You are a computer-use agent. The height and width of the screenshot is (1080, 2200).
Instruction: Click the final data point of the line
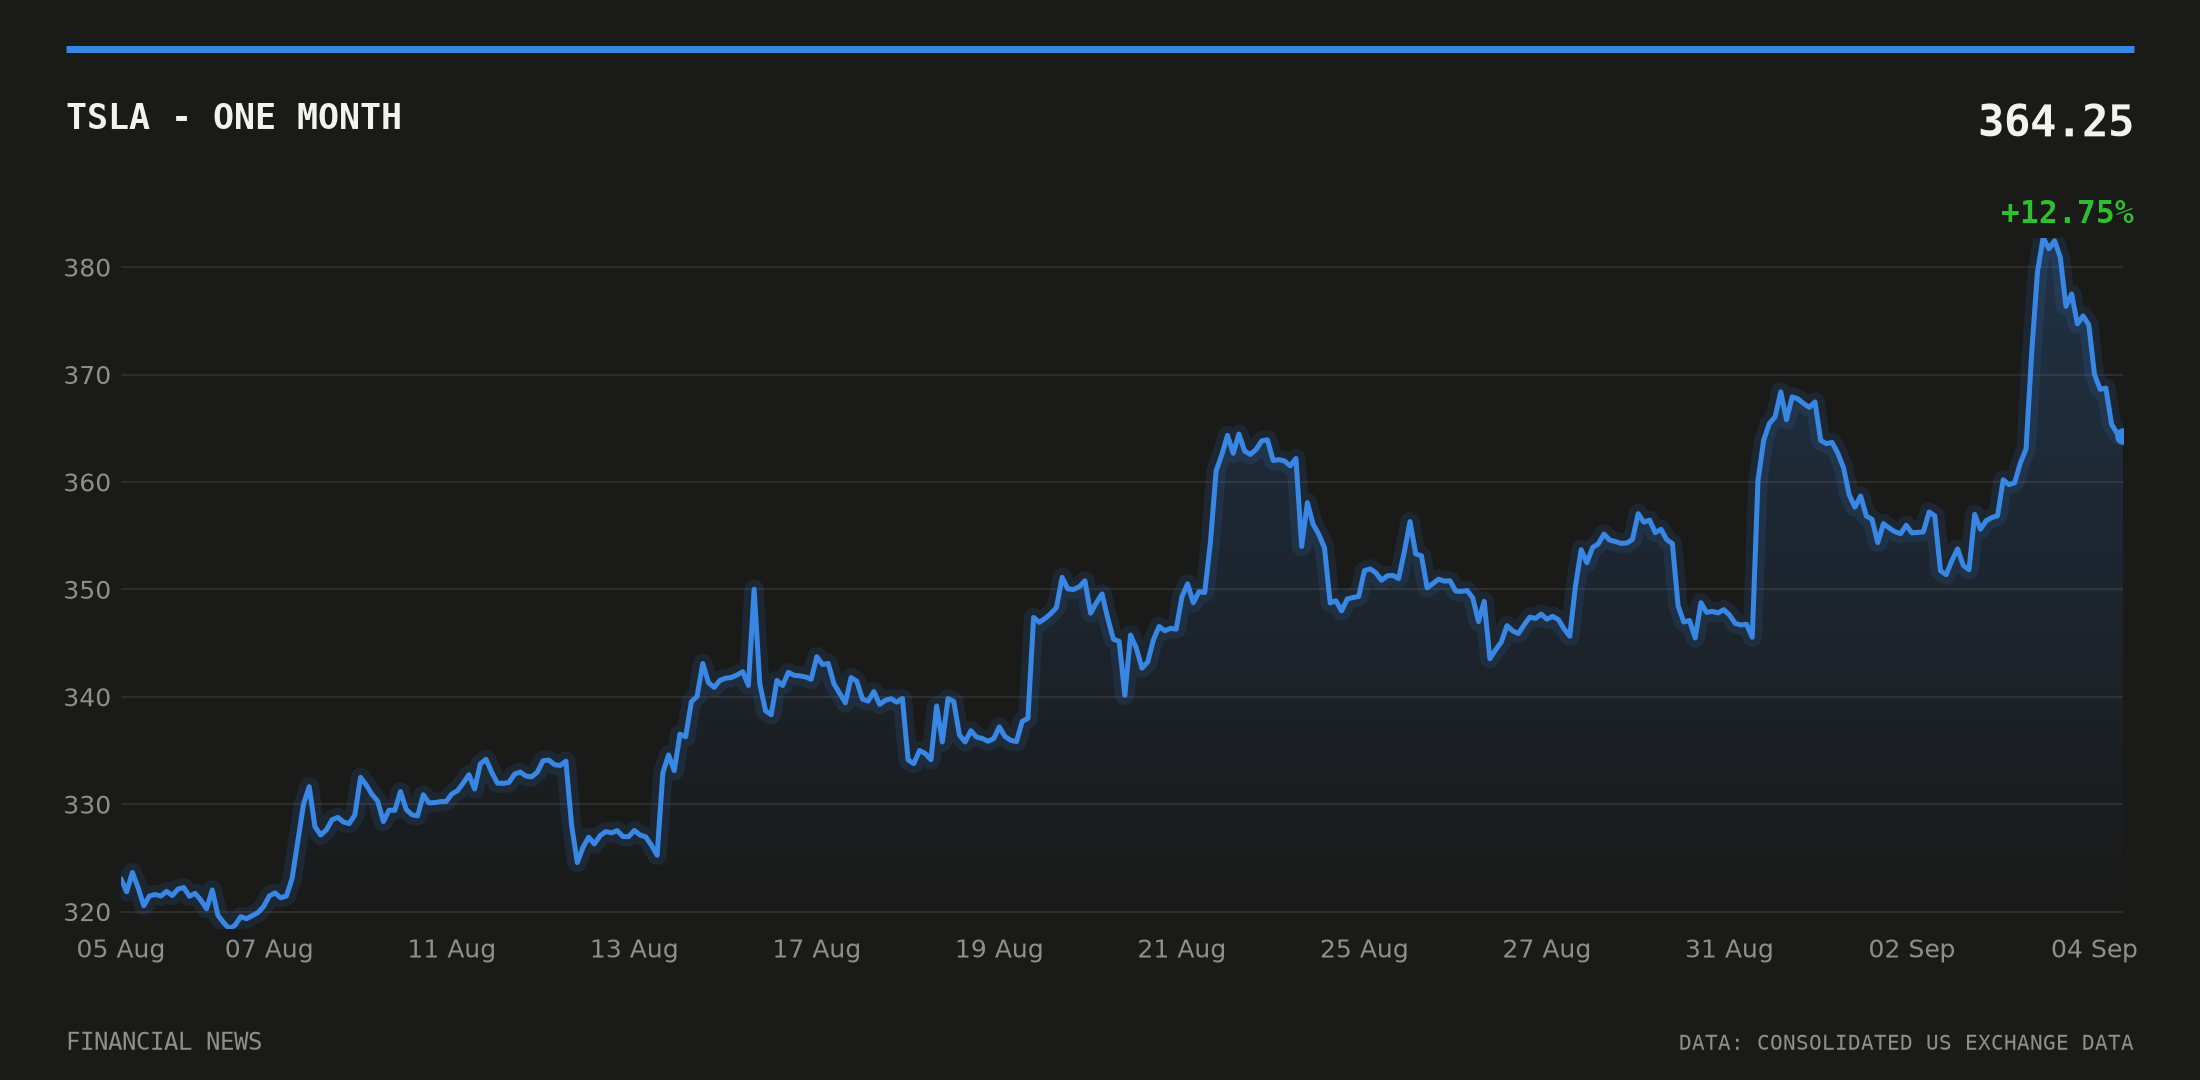coord(2120,436)
